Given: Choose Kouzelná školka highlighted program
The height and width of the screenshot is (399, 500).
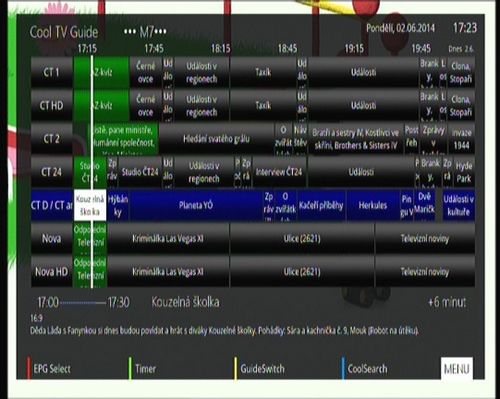Looking at the screenshot, I should 90,205.
